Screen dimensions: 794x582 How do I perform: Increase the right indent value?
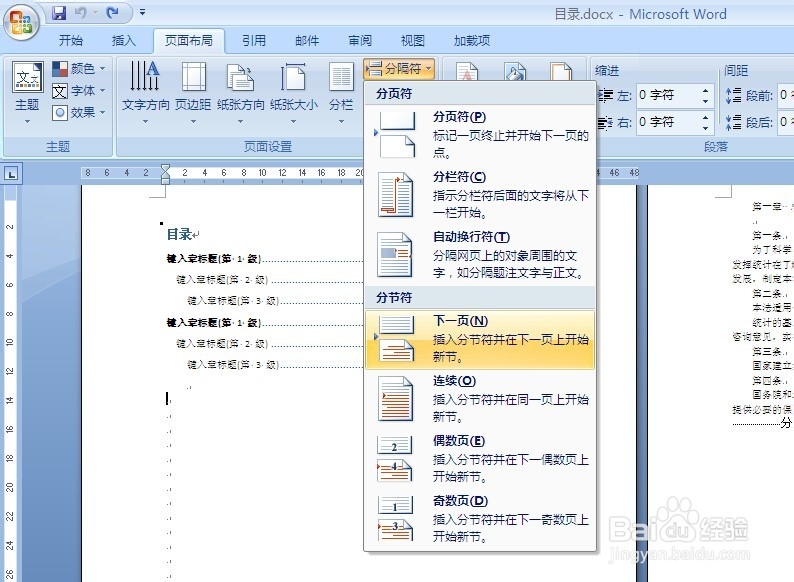point(706,117)
